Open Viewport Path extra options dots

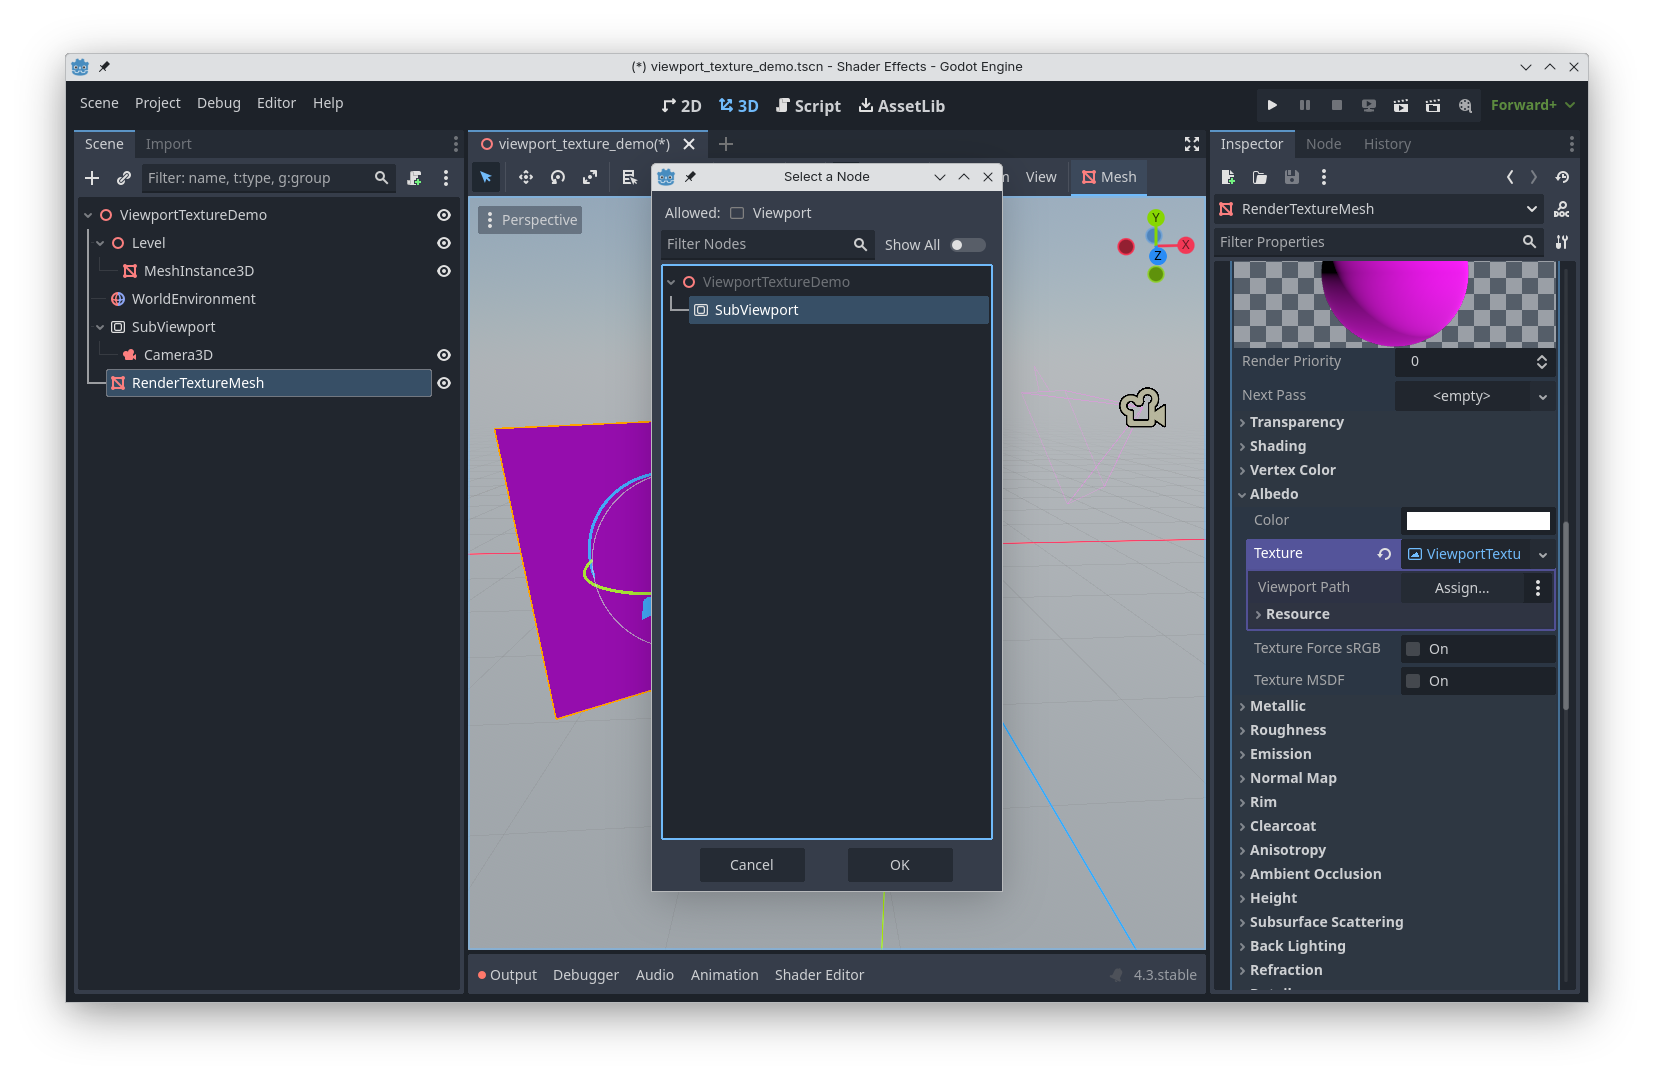click(x=1538, y=588)
